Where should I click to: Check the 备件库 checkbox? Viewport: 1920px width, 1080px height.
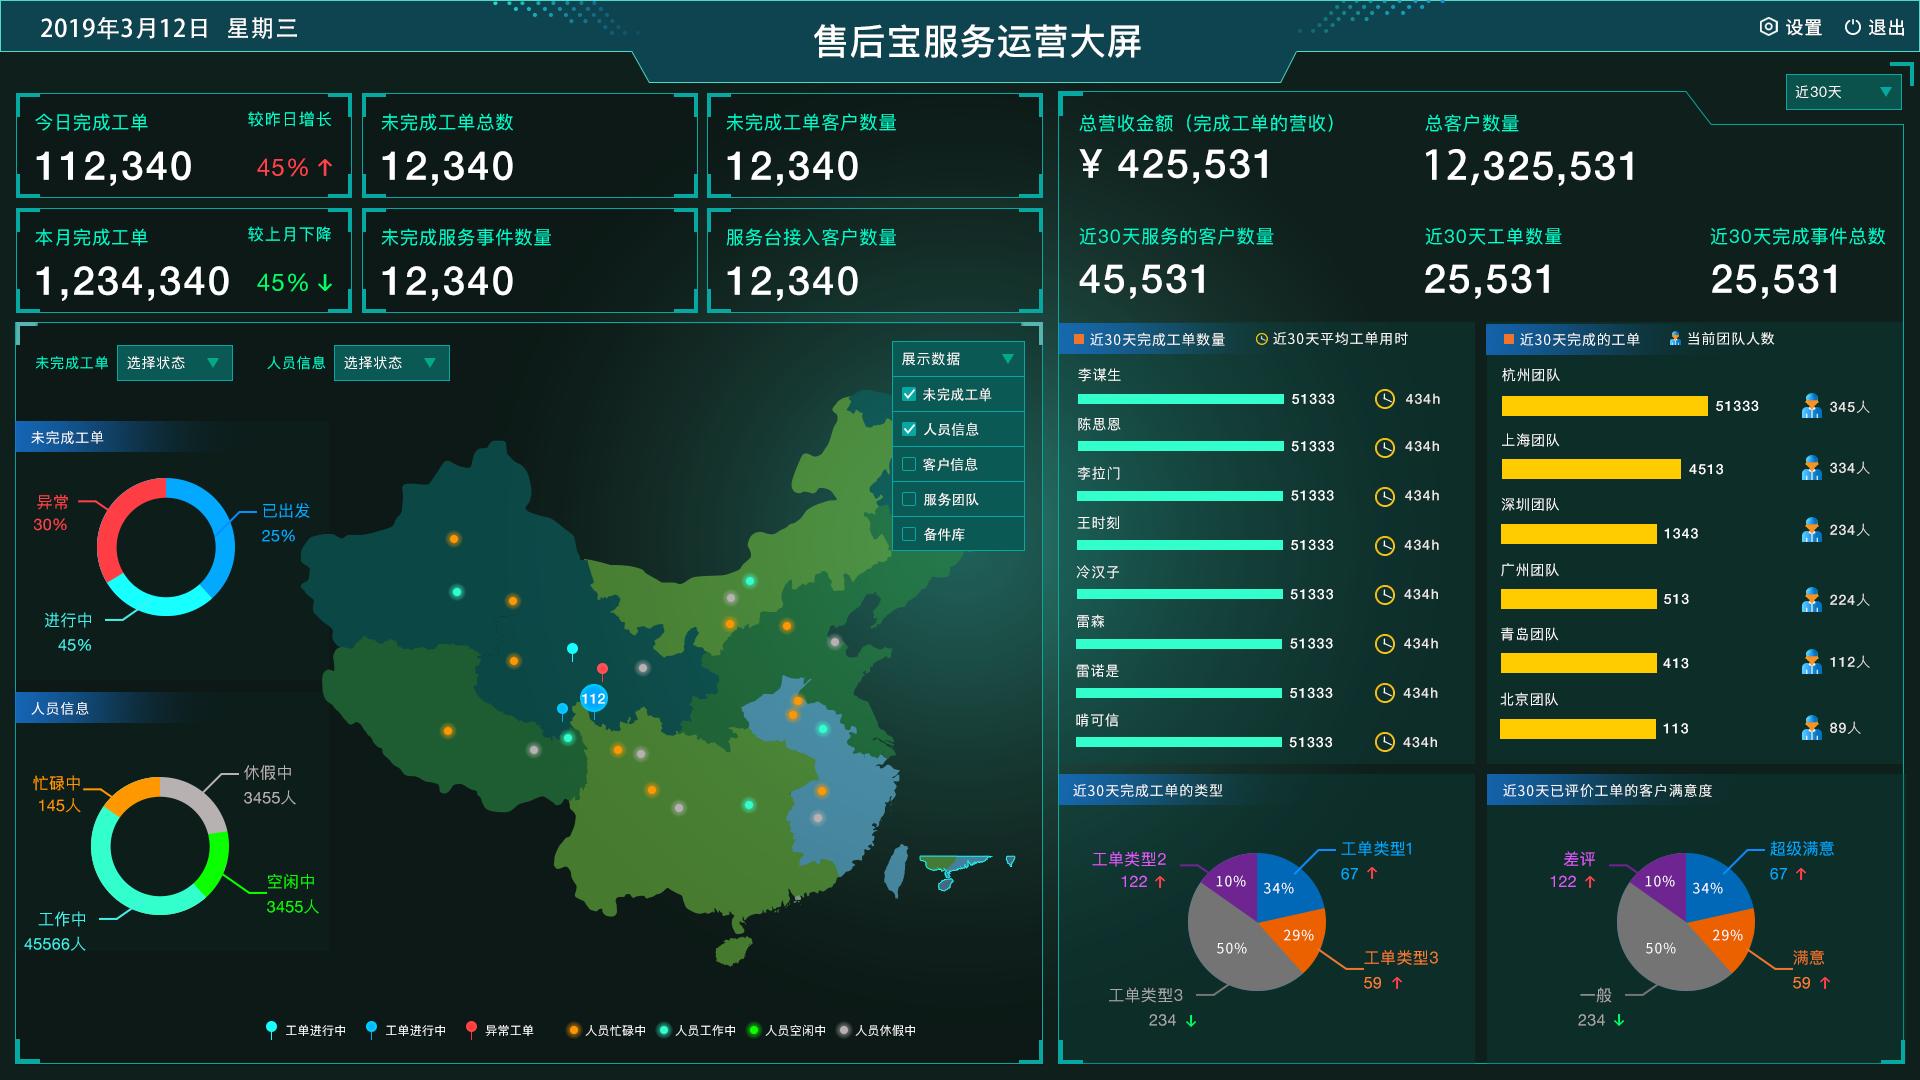(909, 534)
